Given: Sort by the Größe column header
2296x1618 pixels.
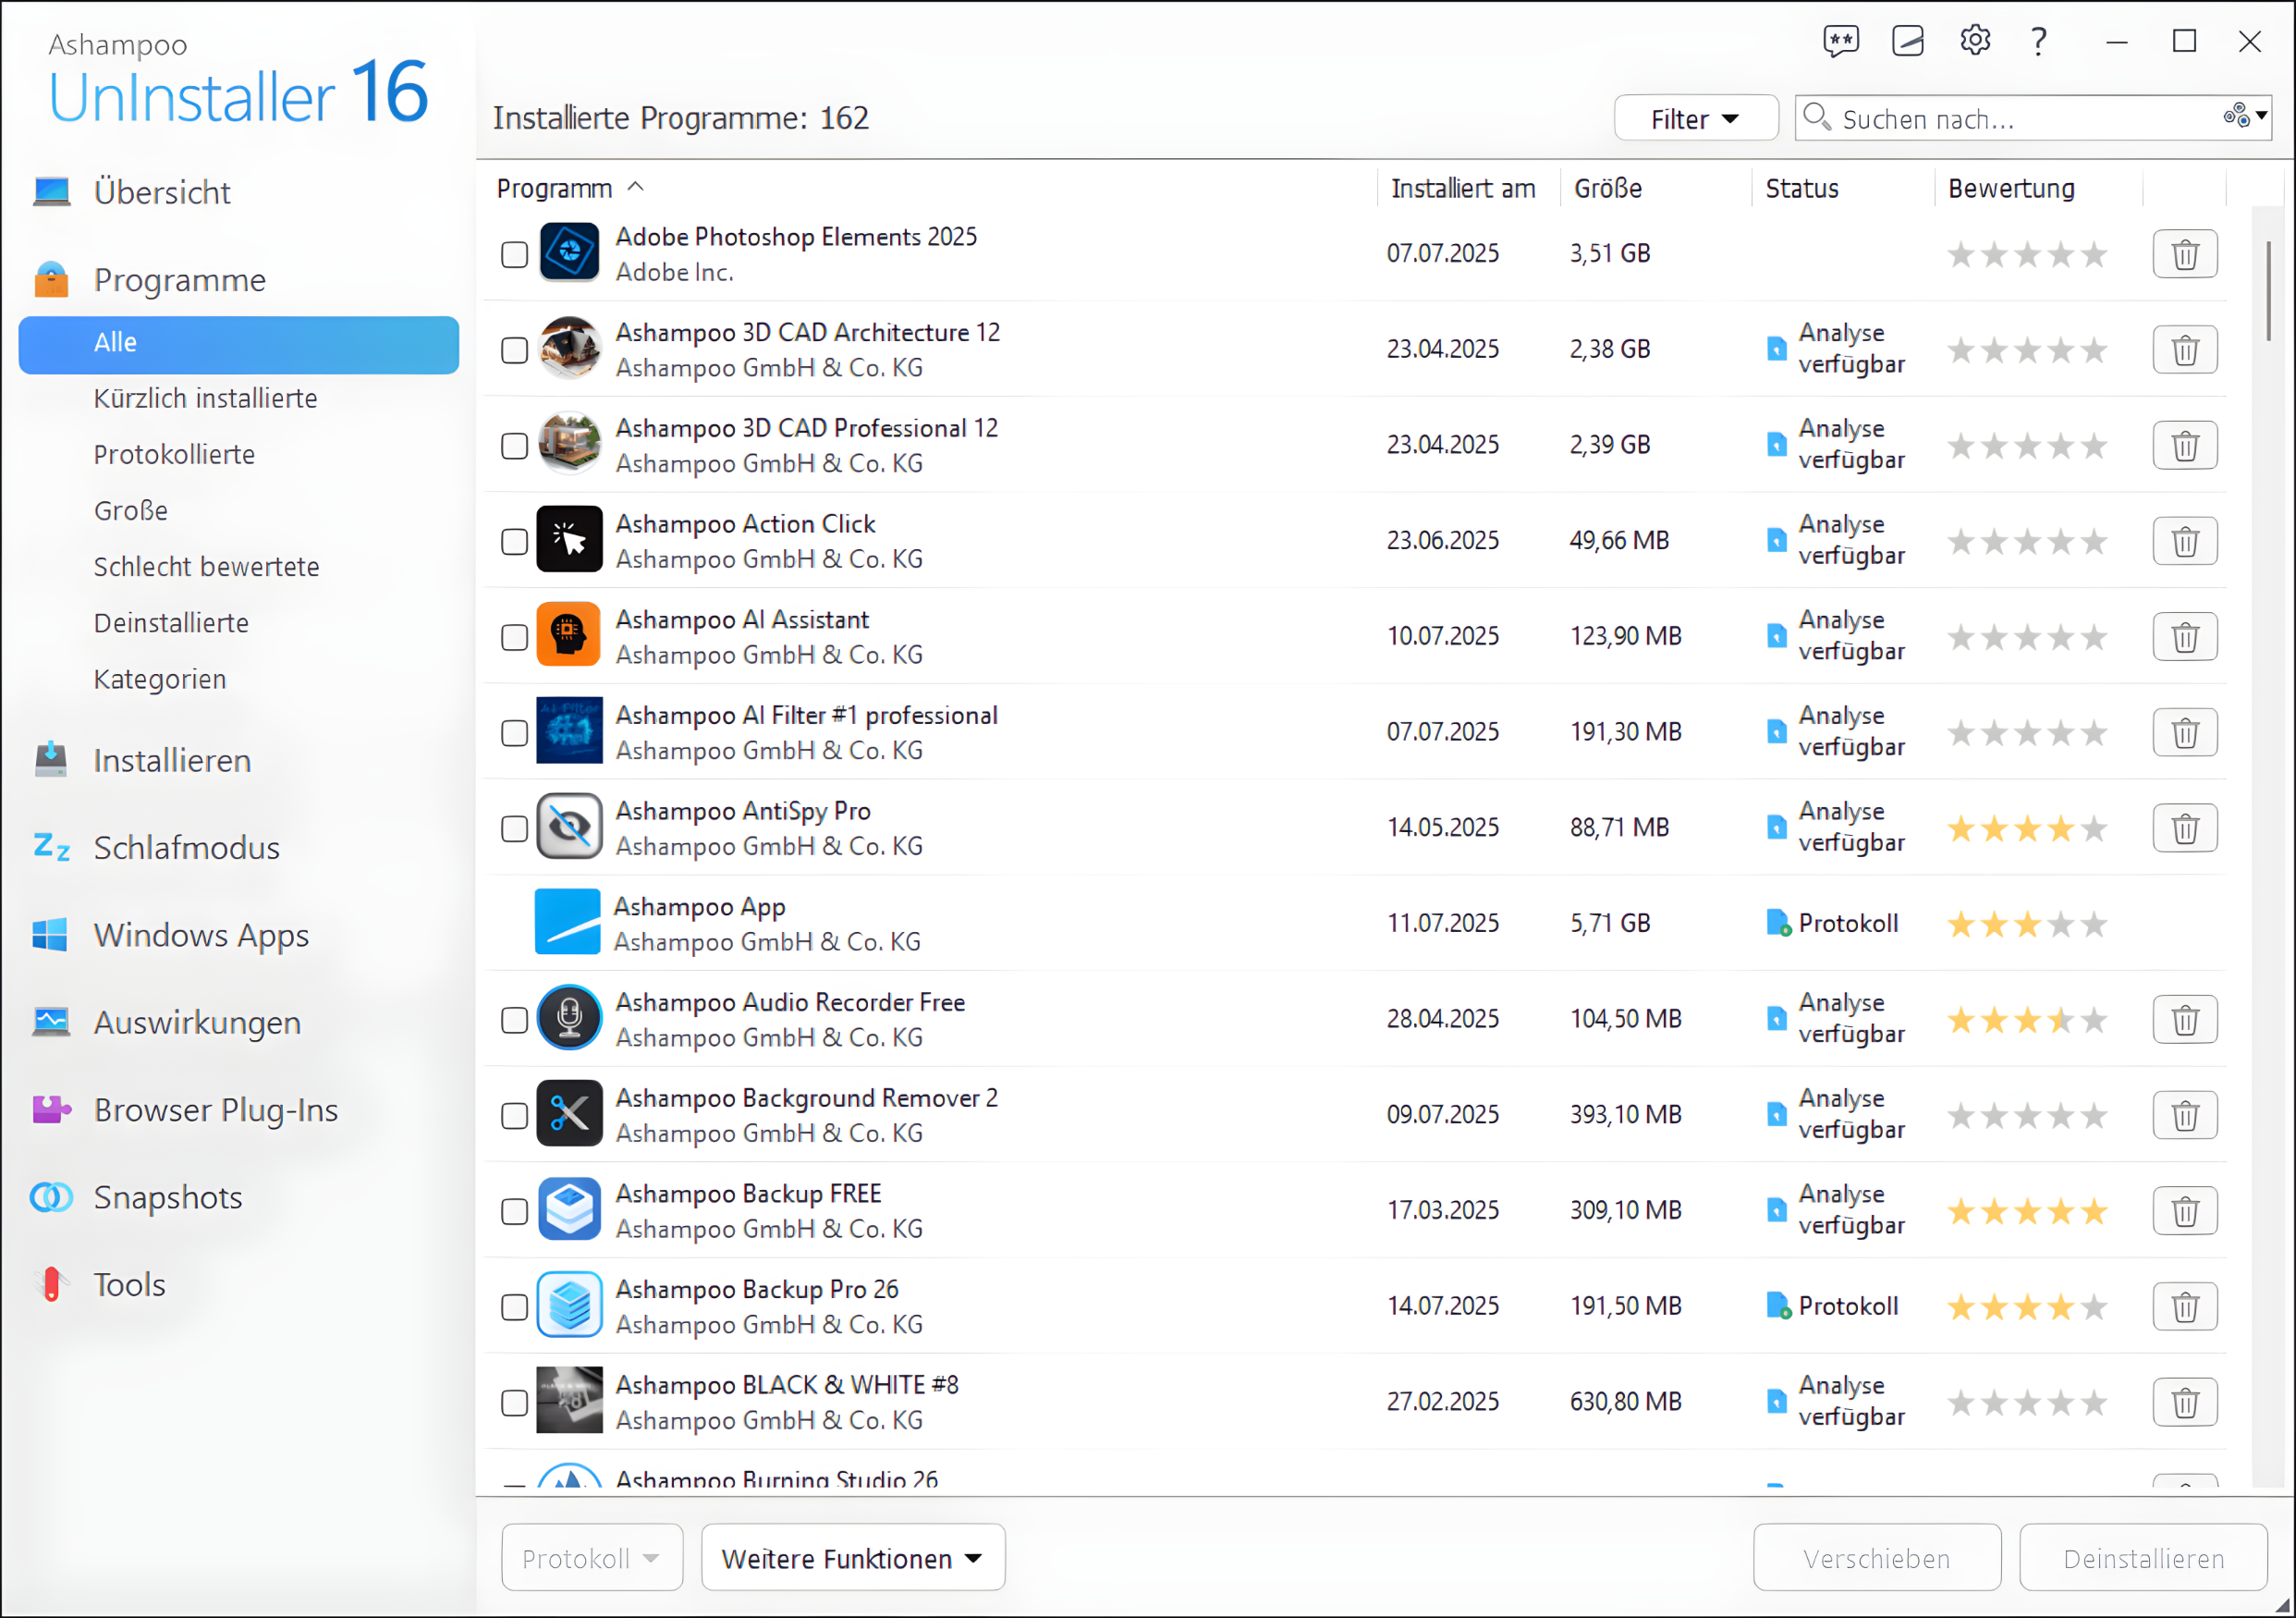Looking at the screenshot, I should pos(1607,188).
